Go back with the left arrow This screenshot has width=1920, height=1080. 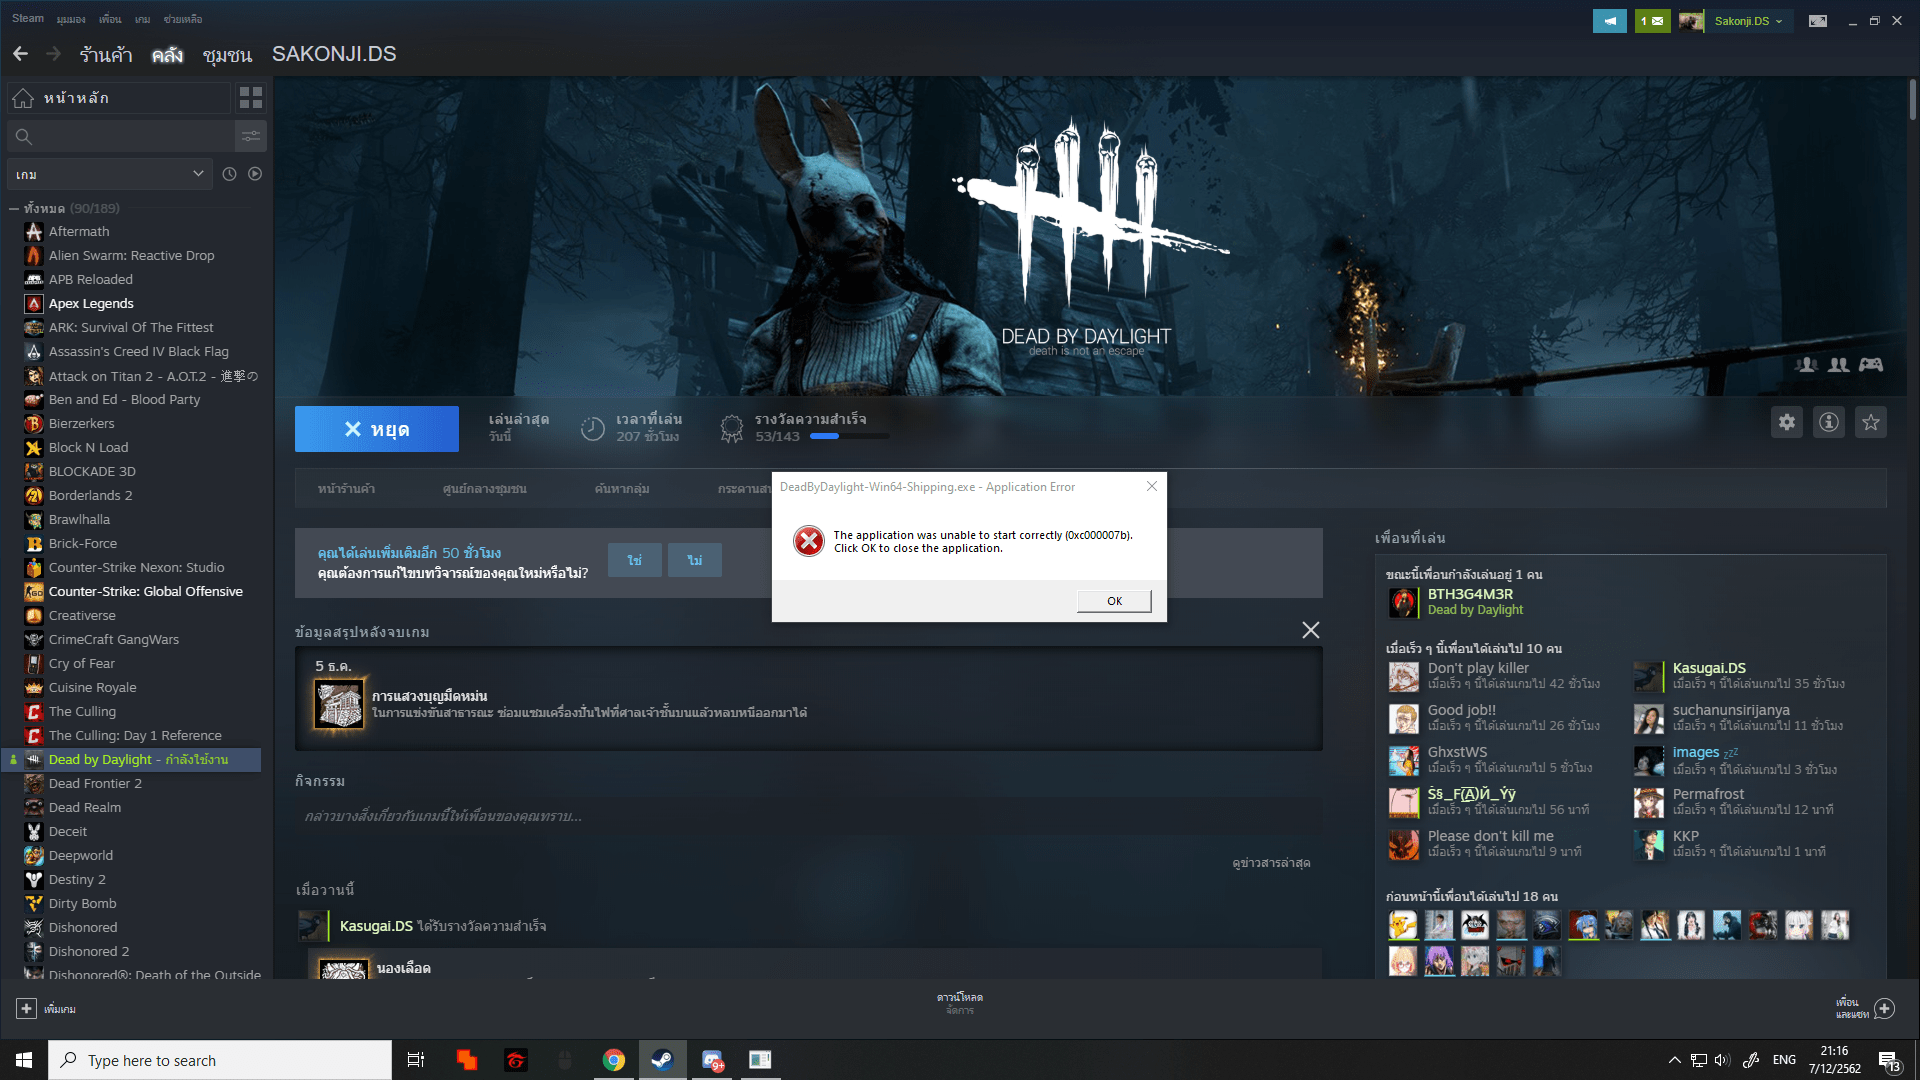(20, 54)
